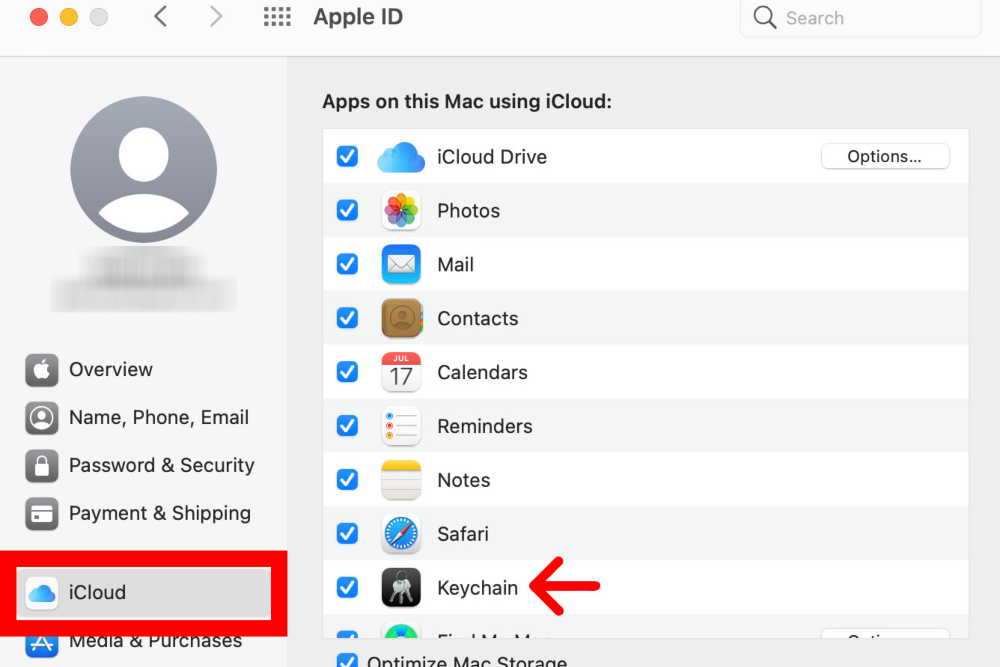Click the Photos app icon
1000x667 pixels.
(x=401, y=210)
